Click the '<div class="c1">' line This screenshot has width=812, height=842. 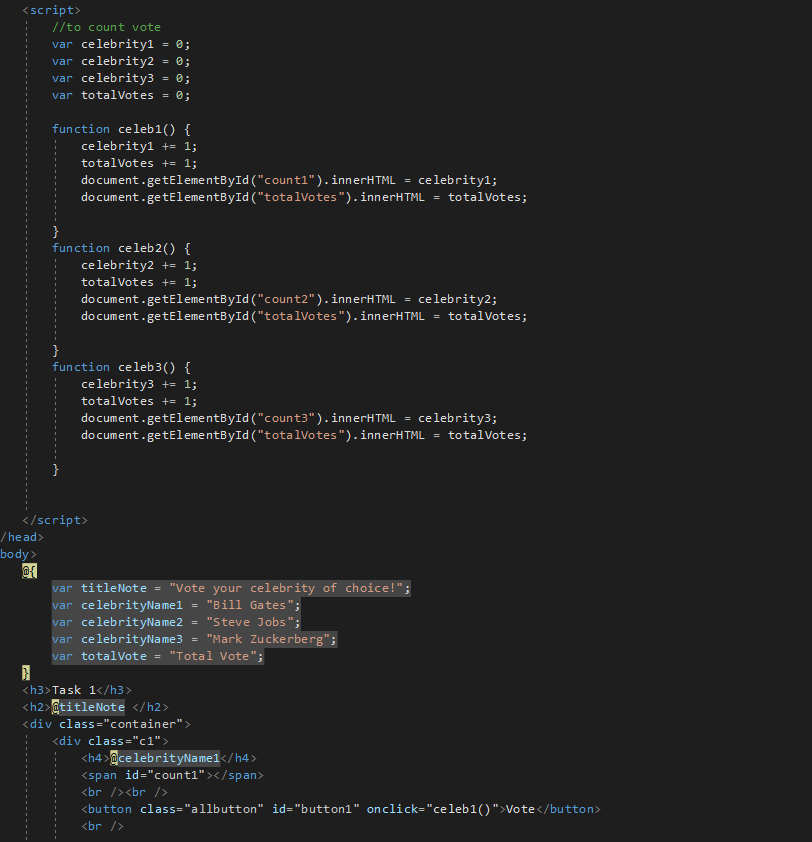tap(110, 741)
